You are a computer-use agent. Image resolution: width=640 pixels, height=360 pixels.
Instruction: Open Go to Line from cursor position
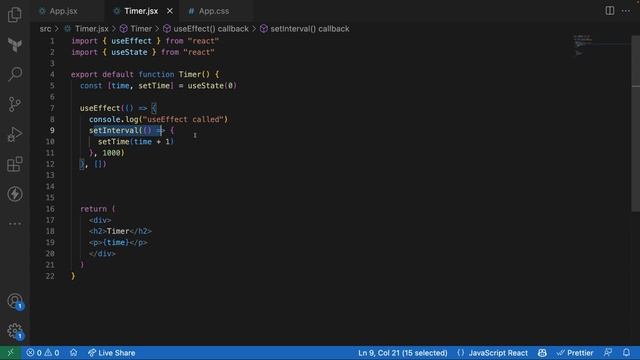coord(402,353)
